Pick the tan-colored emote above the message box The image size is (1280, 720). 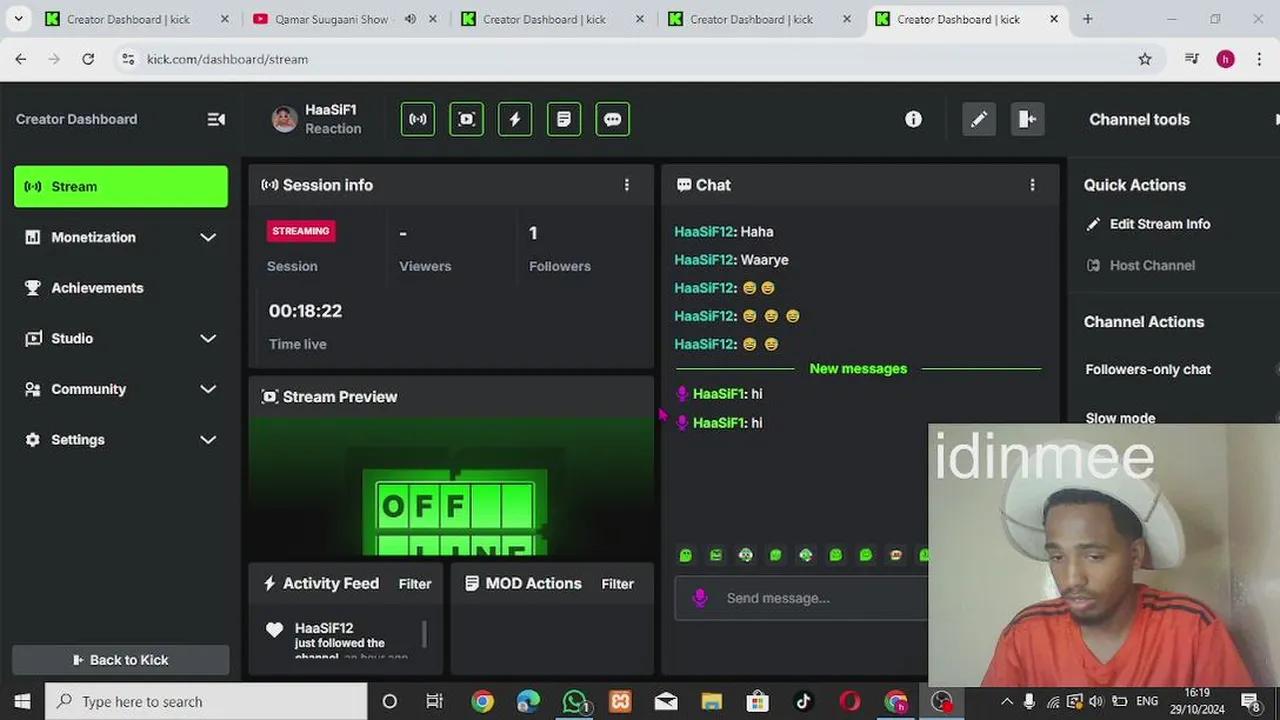896,555
